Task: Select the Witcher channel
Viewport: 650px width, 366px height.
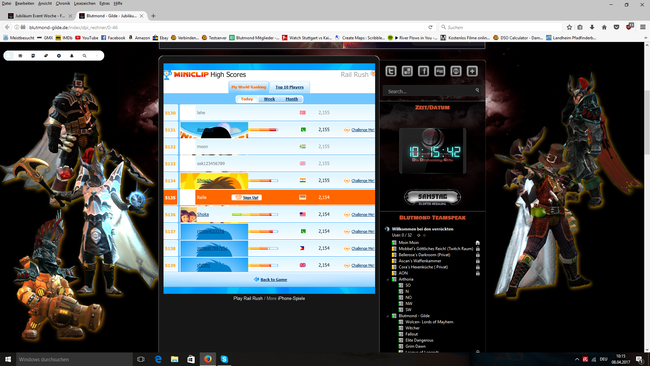Action: (412, 328)
